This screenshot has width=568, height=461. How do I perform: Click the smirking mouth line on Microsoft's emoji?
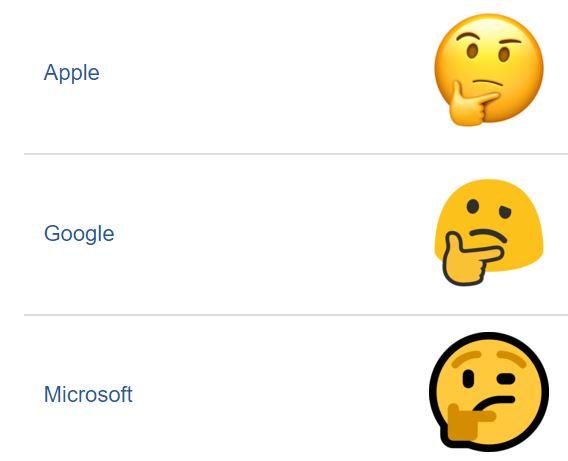coord(494,403)
